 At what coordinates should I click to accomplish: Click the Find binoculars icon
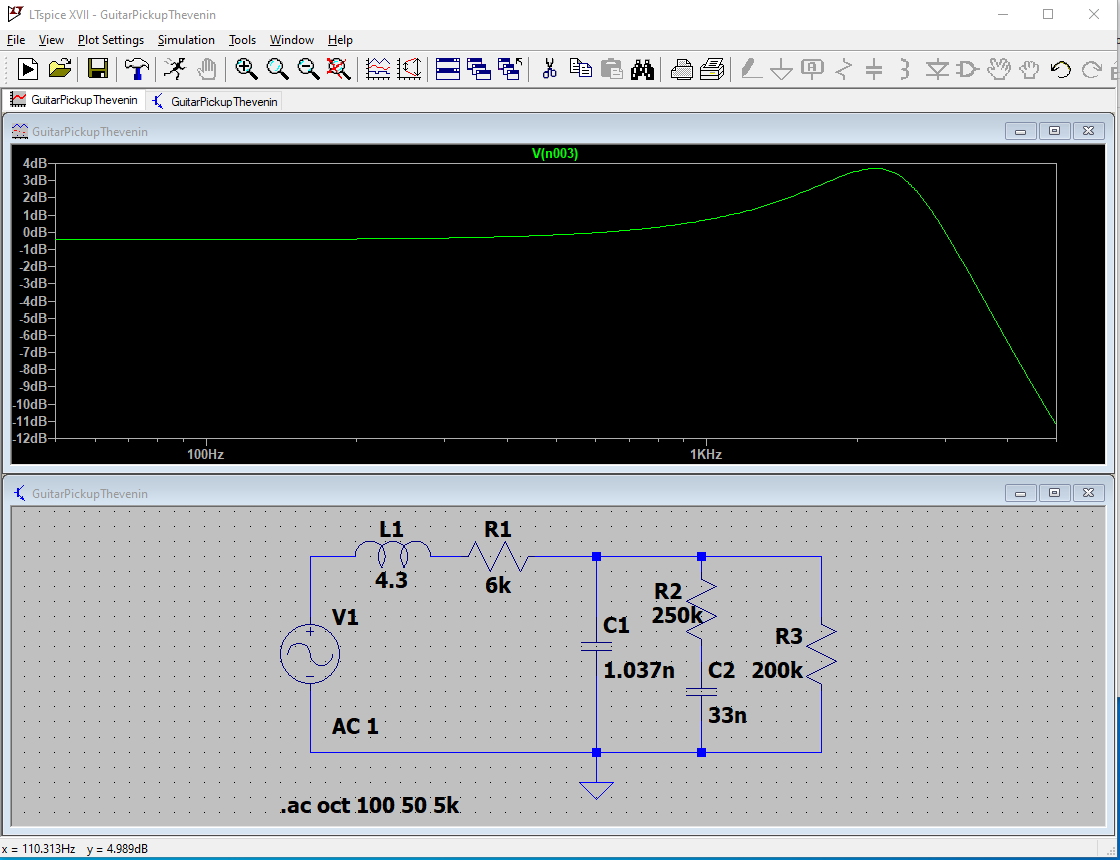642,69
